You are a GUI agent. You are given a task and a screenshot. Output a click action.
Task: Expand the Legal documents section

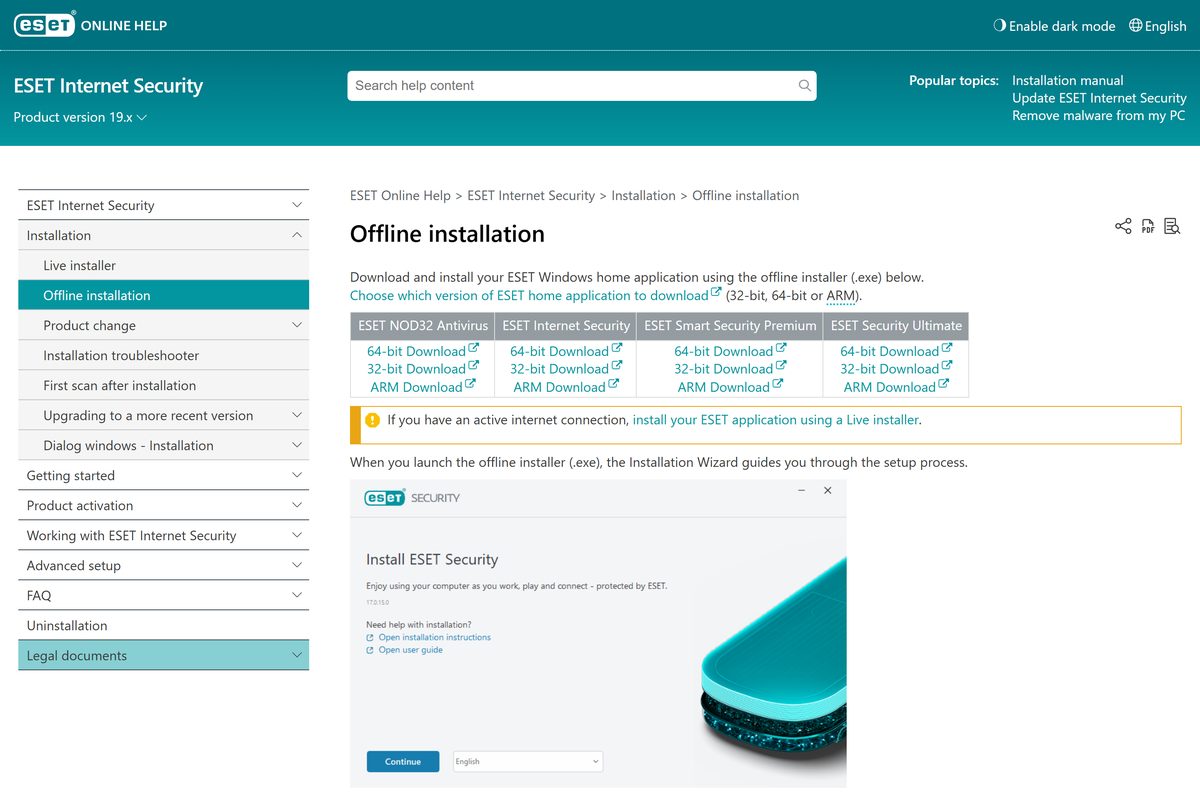pos(164,655)
